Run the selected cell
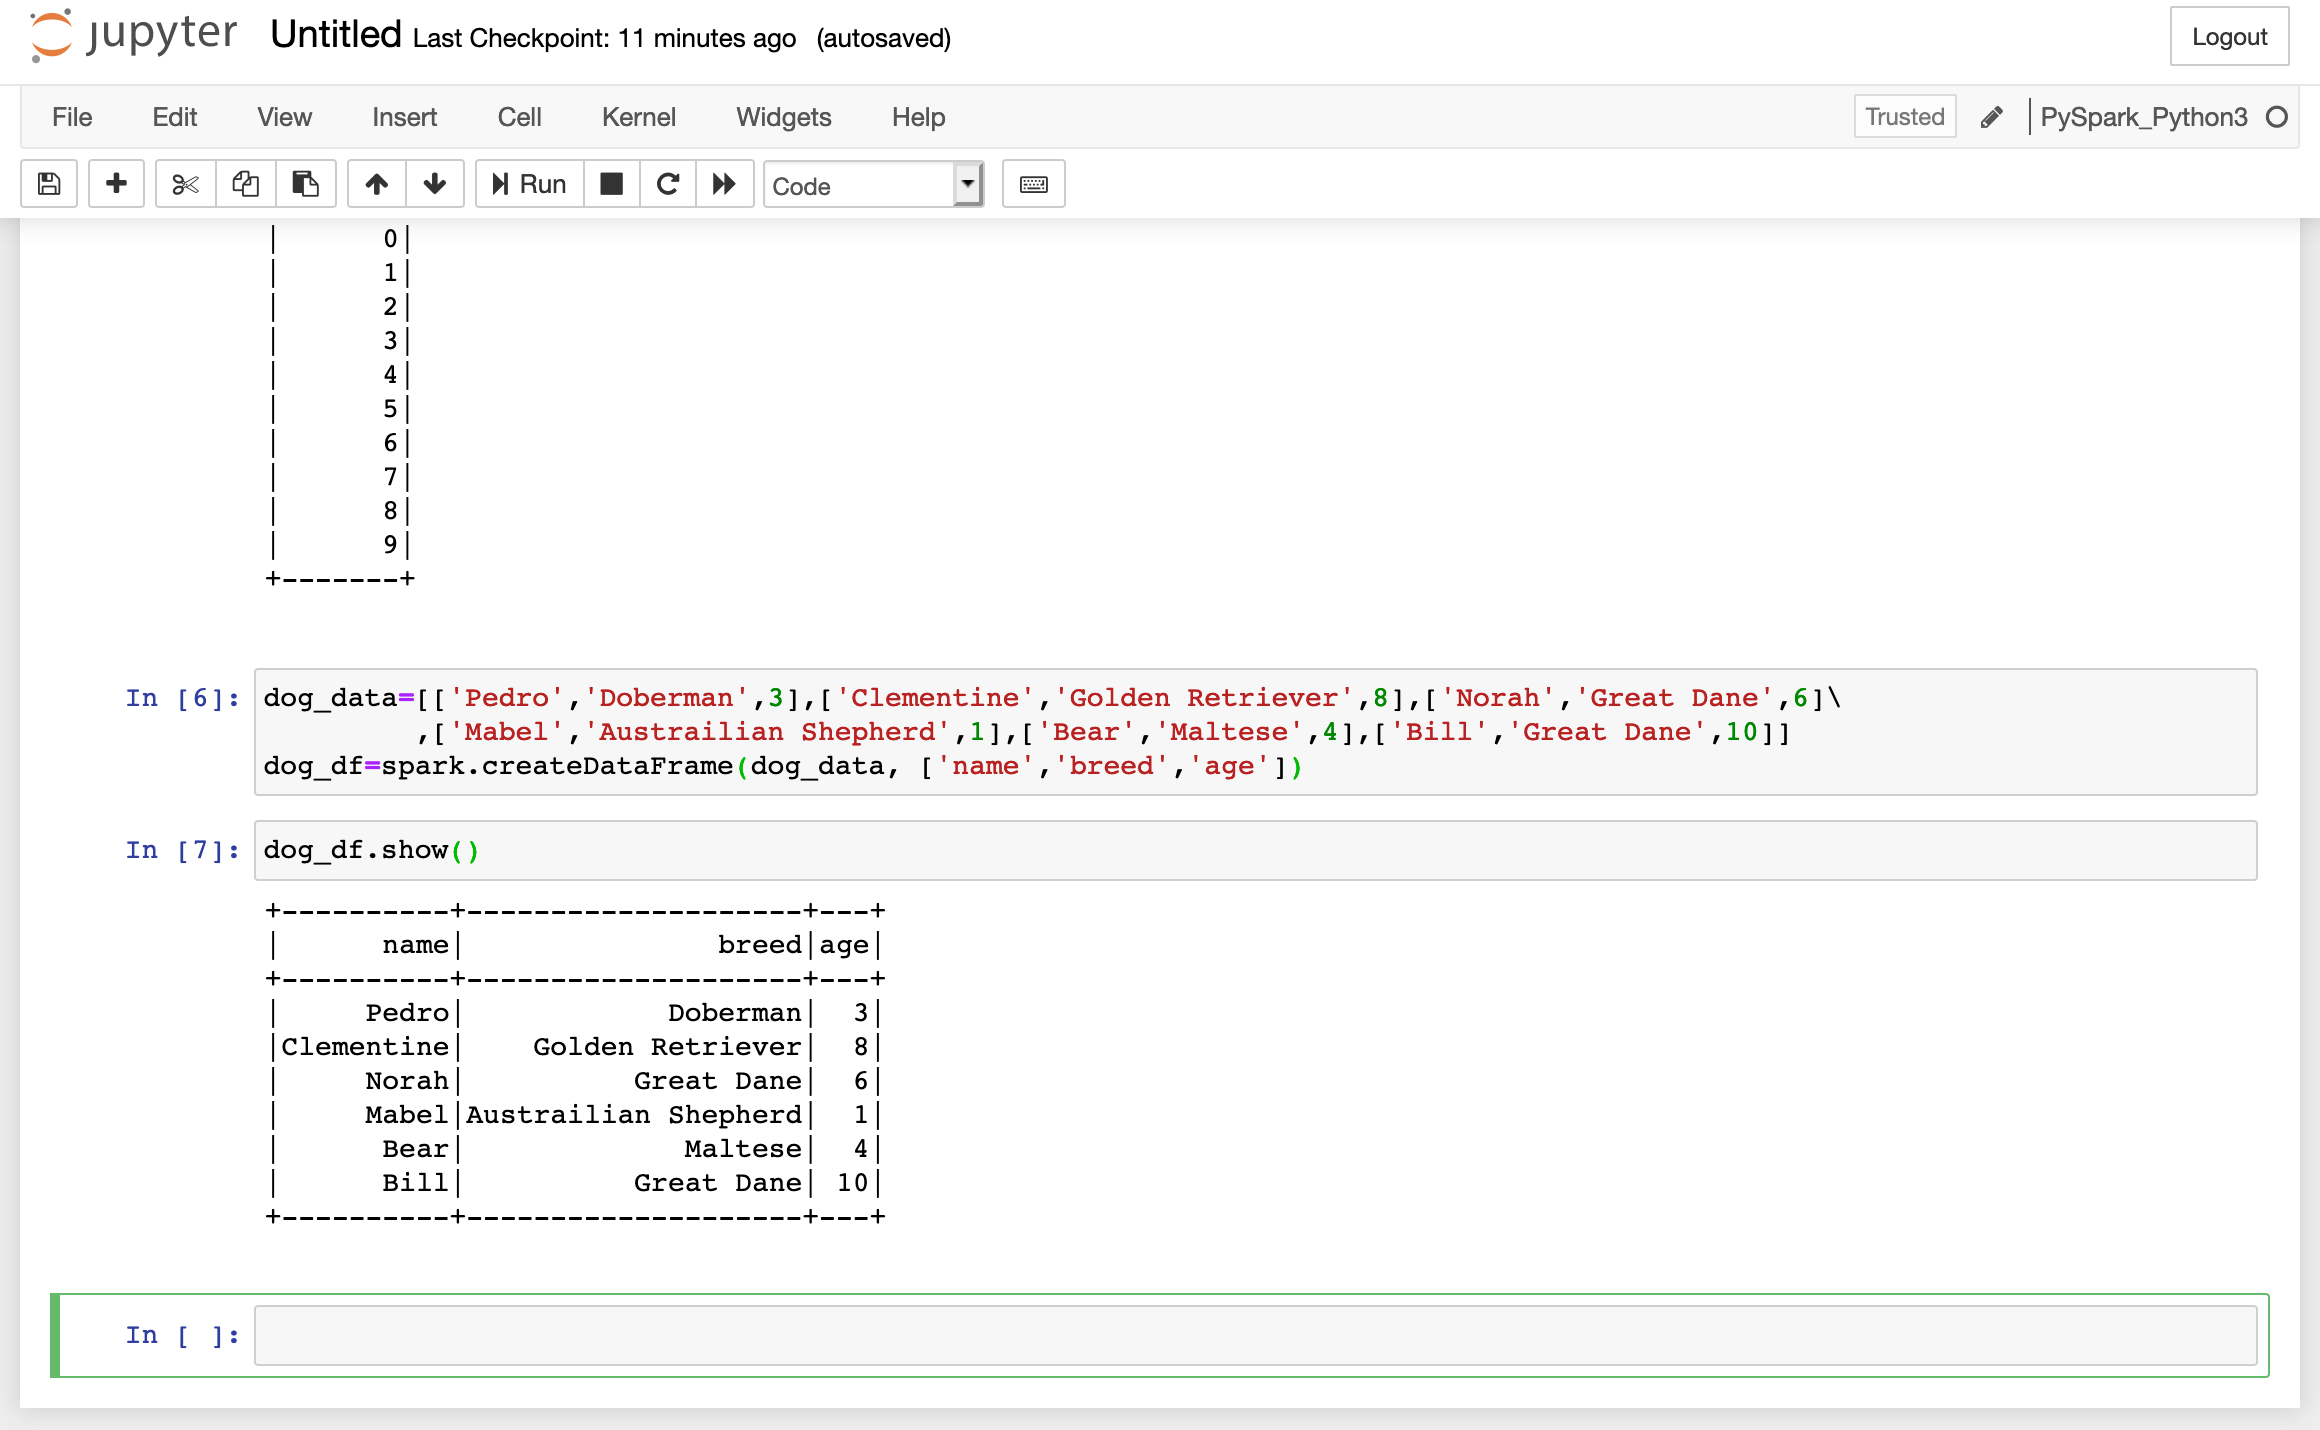The height and width of the screenshot is (1430, 2320). pyautogui.click(x=529, y=184)
